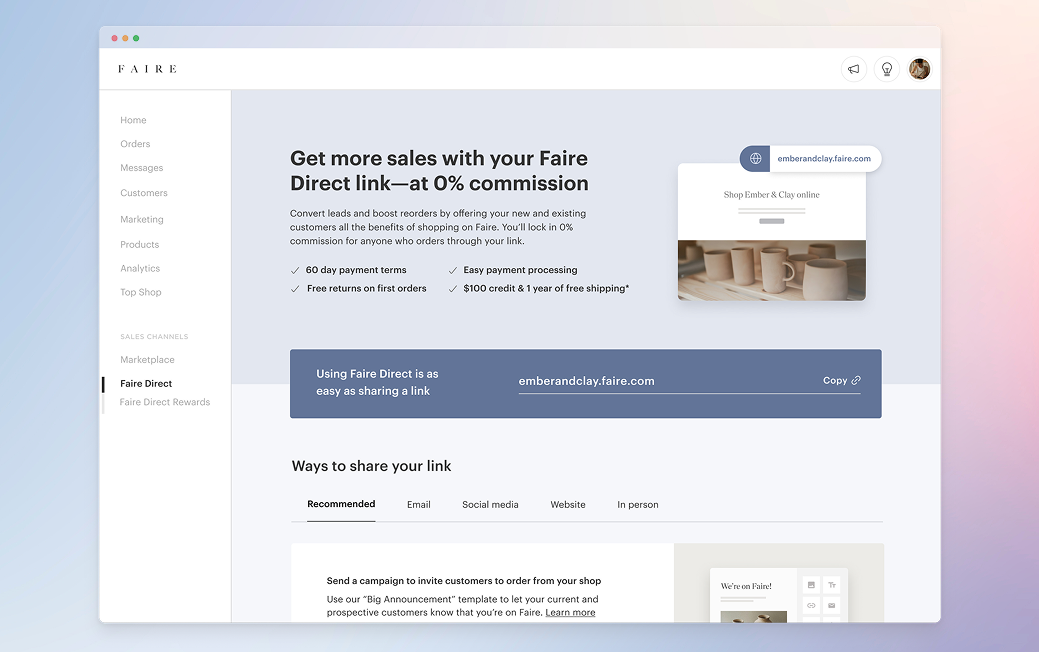Select Products in the sidebar
Screen dimensions: 1040x652
click(x=140, y=245)
